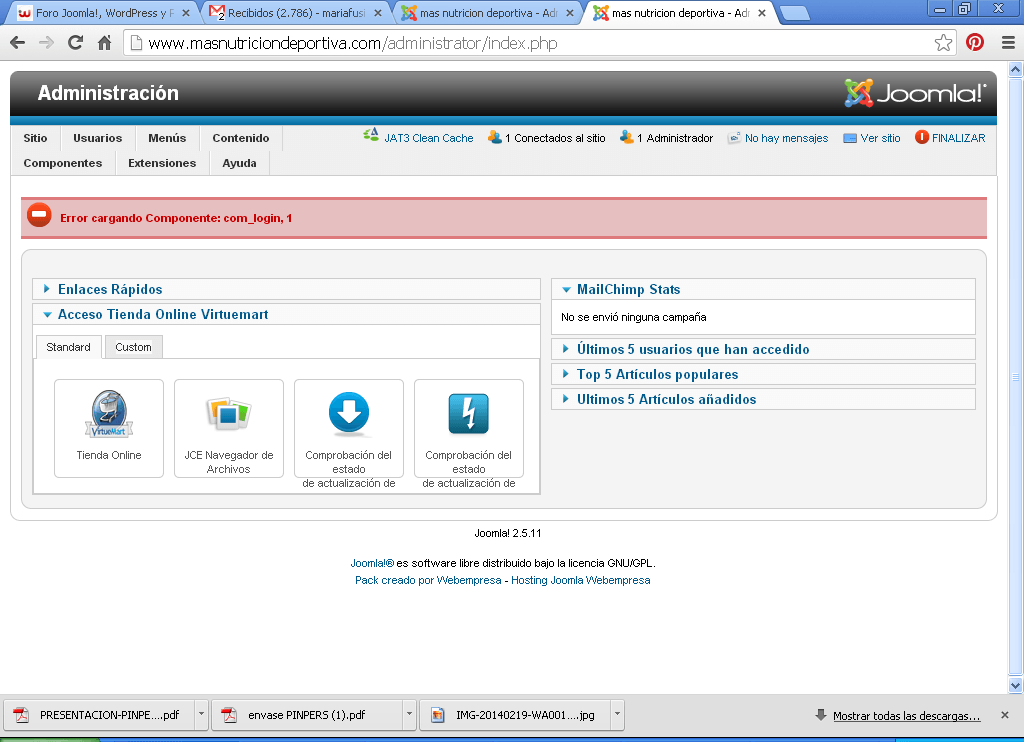Click the JAT3 Clean Cache icon
This screenshot has width=1024, height=742.
click(371, 136)
